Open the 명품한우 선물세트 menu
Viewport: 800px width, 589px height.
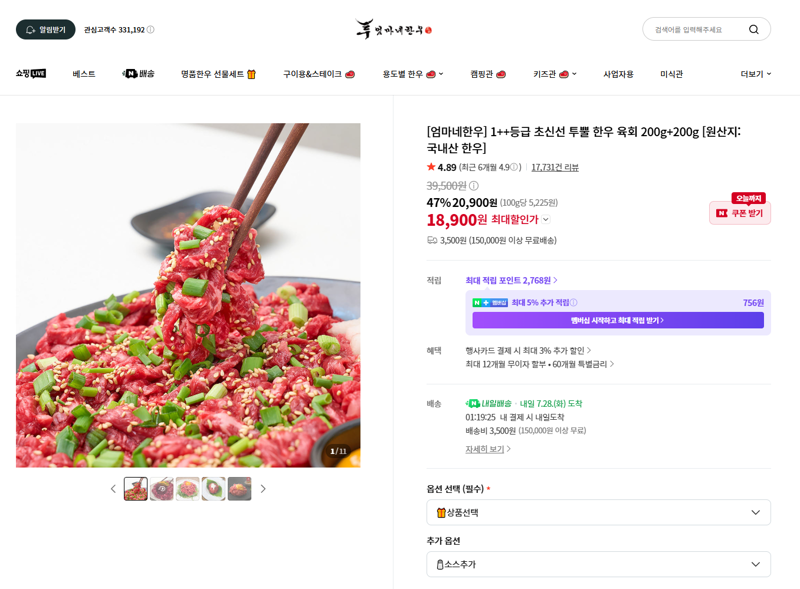coord(218,74)
